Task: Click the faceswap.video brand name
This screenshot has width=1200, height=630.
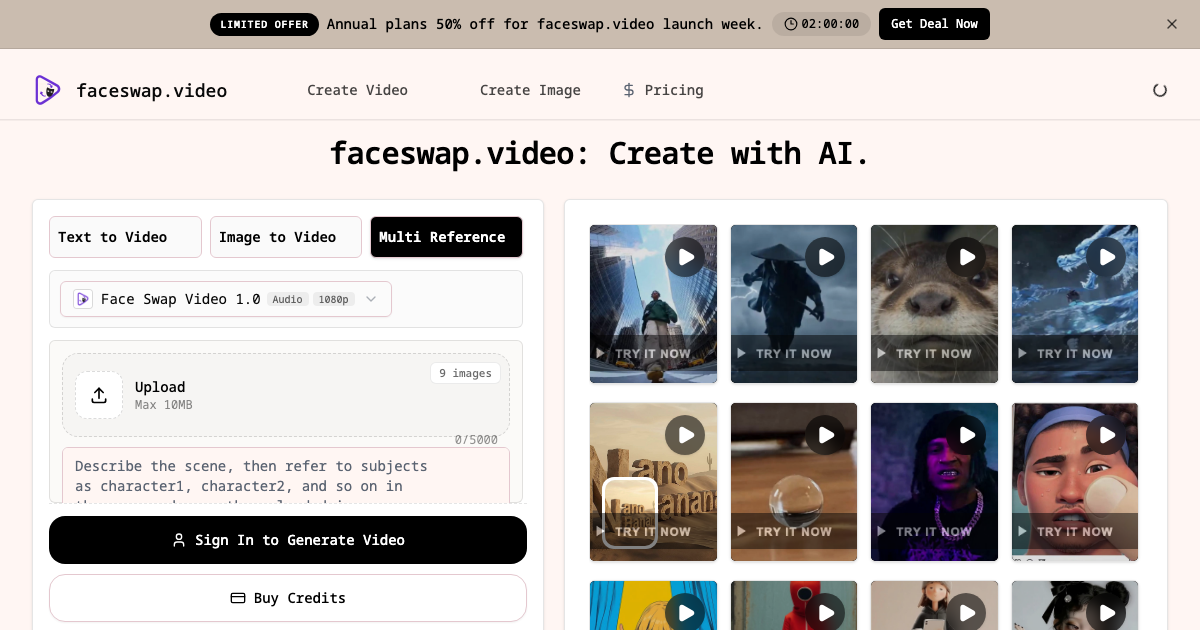Action: point(152,91)
